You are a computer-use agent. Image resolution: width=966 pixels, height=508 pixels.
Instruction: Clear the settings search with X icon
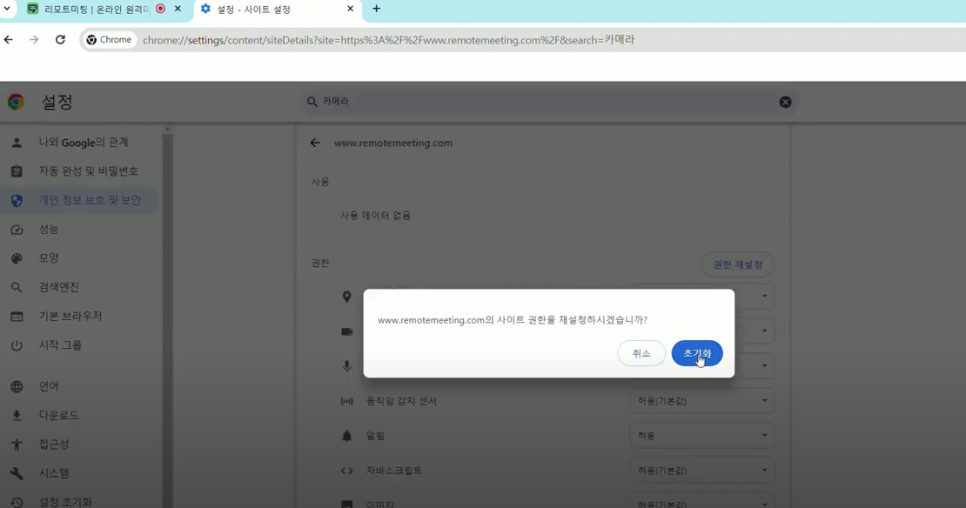(x=785, y=102)
